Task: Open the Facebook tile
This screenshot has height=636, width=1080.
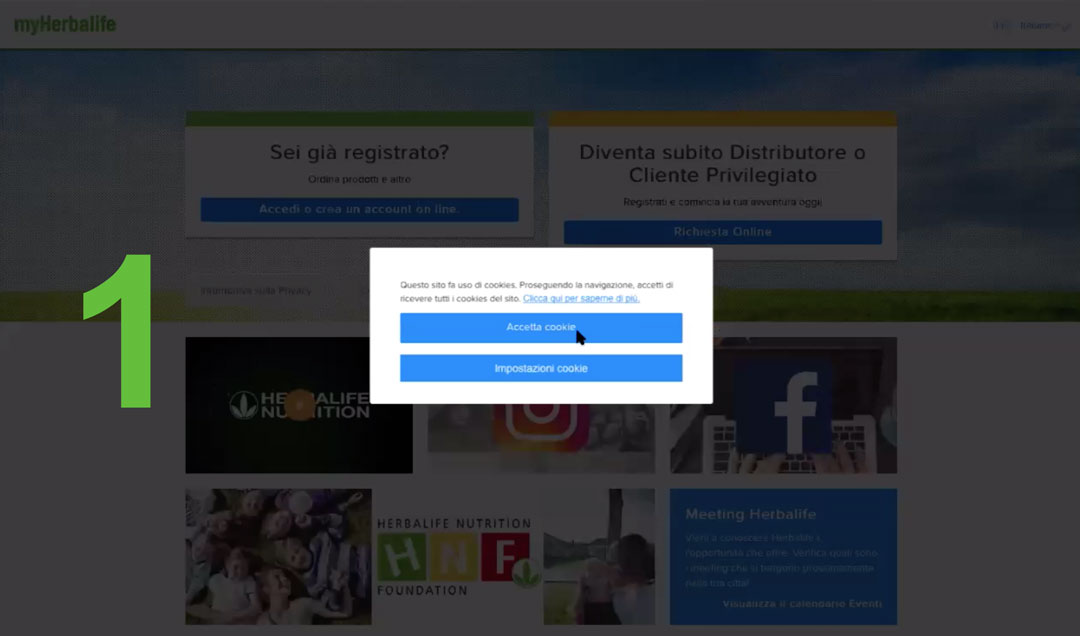Action: point(784,405)
